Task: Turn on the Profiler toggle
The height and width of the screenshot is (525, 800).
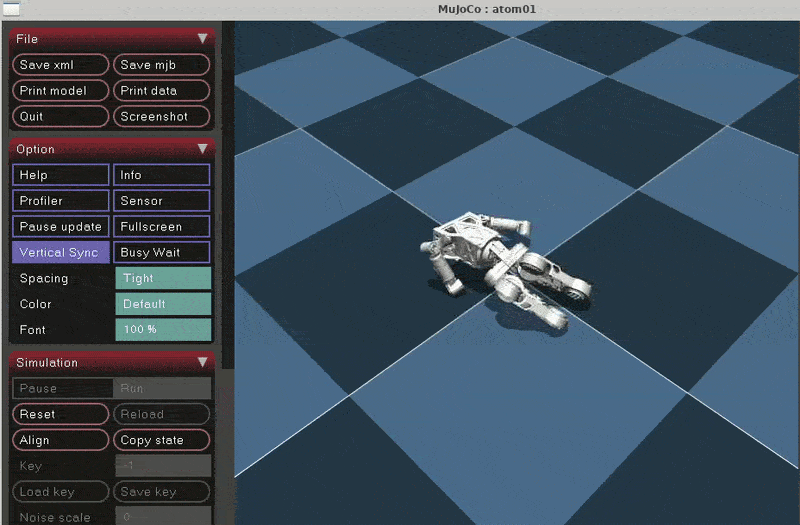Action: [x=60, y=201]
